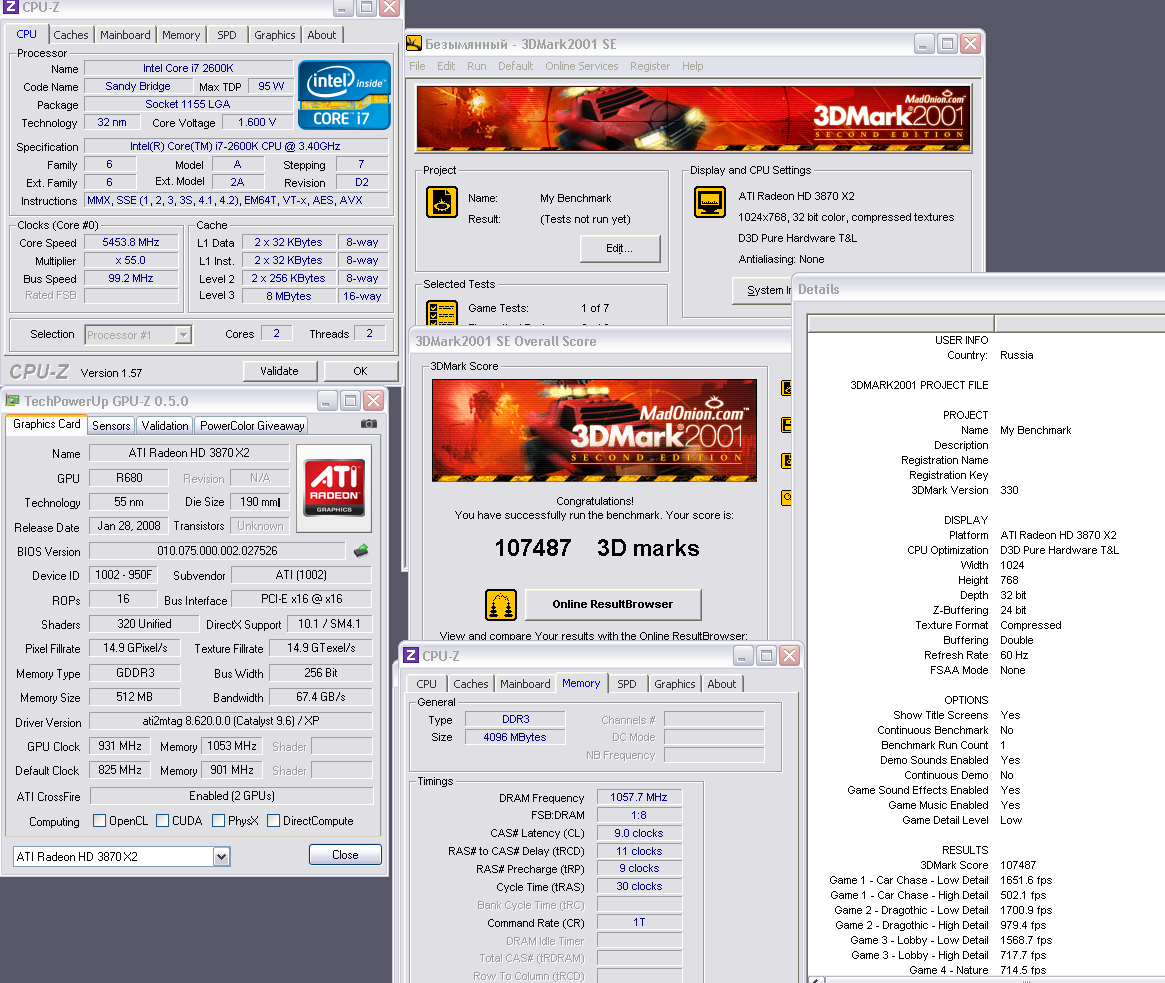The image size is (1165, 983).
Task: Click the 3DMark2001 SE title bar icon
Action: coord(414,44)
